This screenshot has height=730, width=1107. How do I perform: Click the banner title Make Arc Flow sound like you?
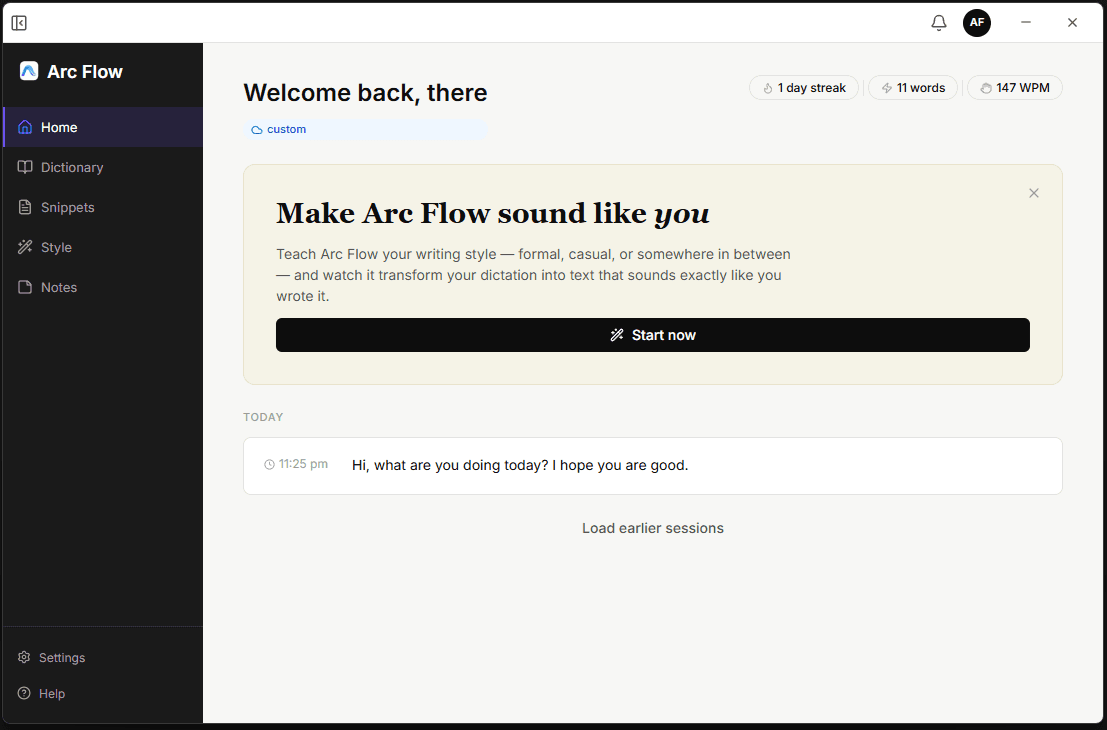click(493, 213)
